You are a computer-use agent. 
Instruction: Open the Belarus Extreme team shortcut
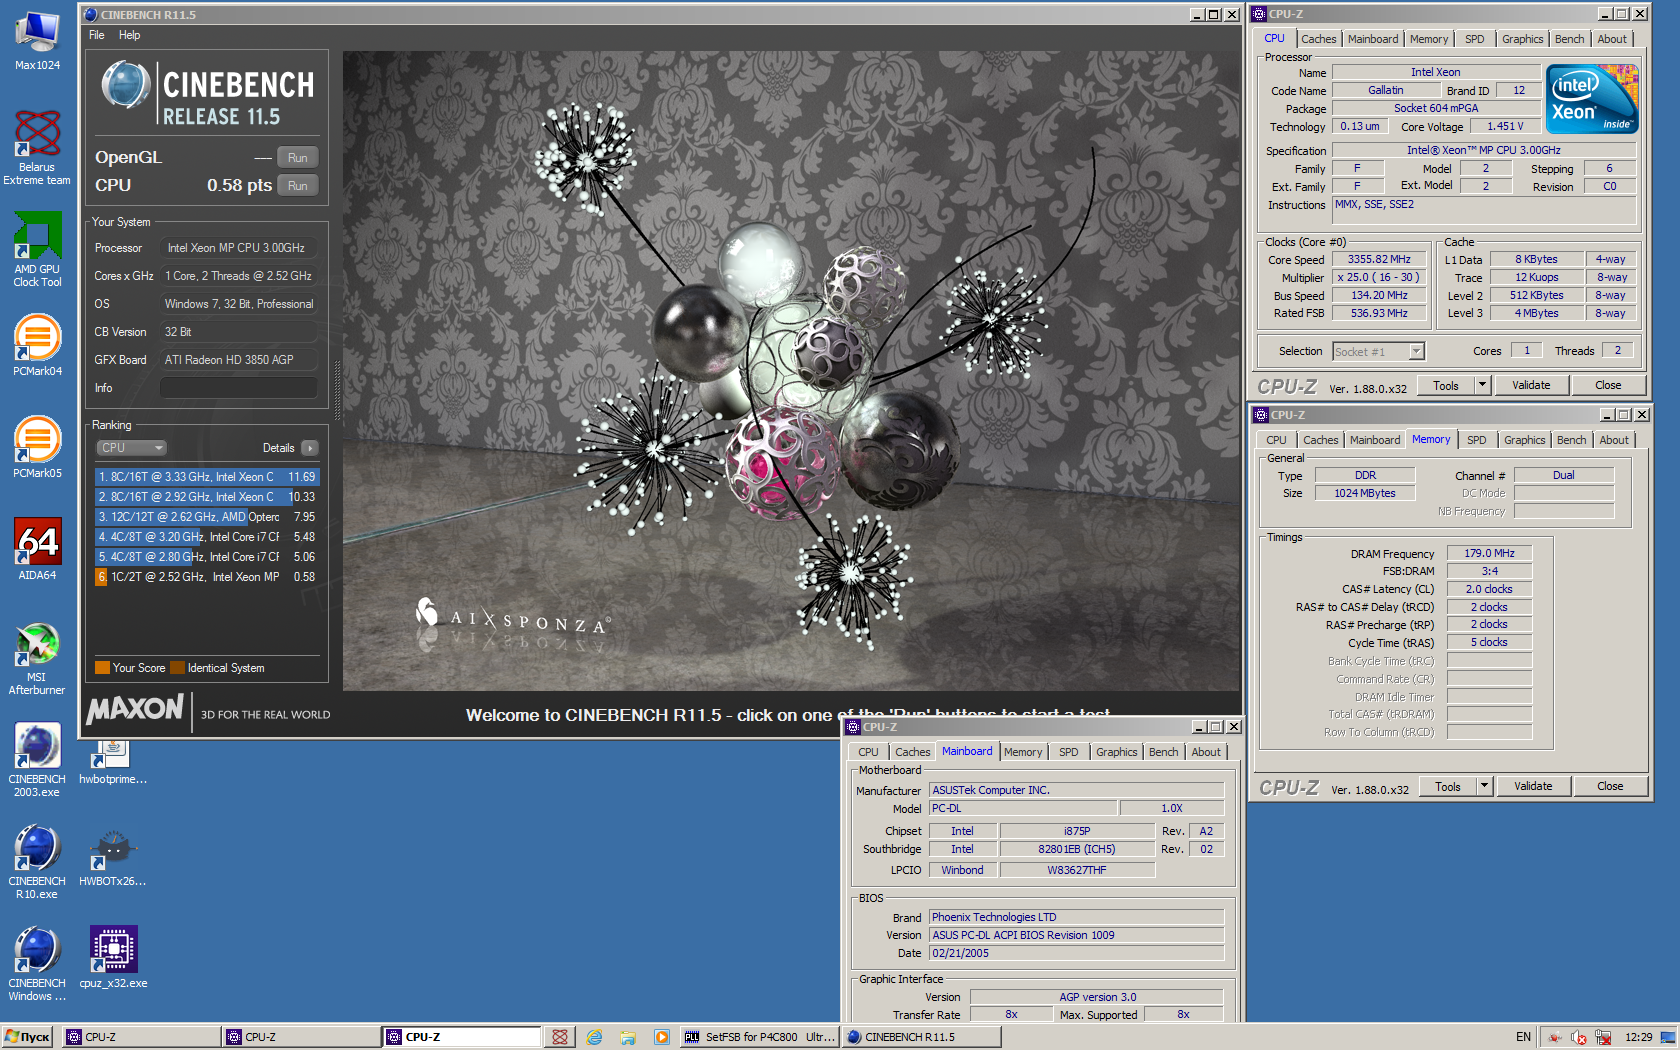click(37, 148)
